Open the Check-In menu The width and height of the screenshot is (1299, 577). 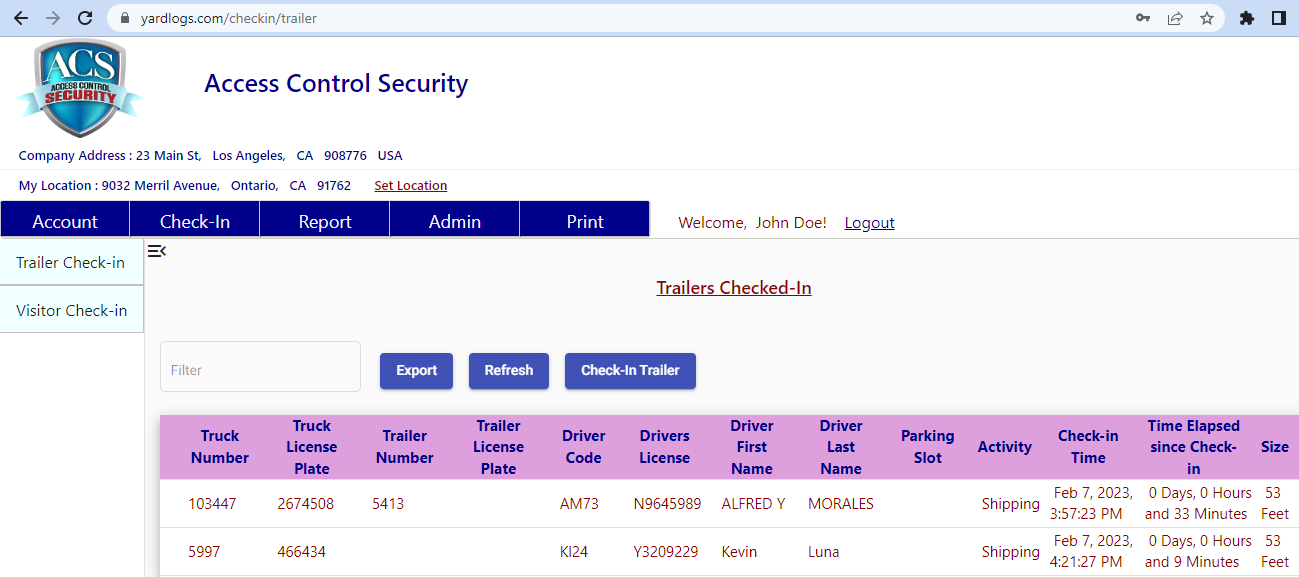[x=195, y=221]
